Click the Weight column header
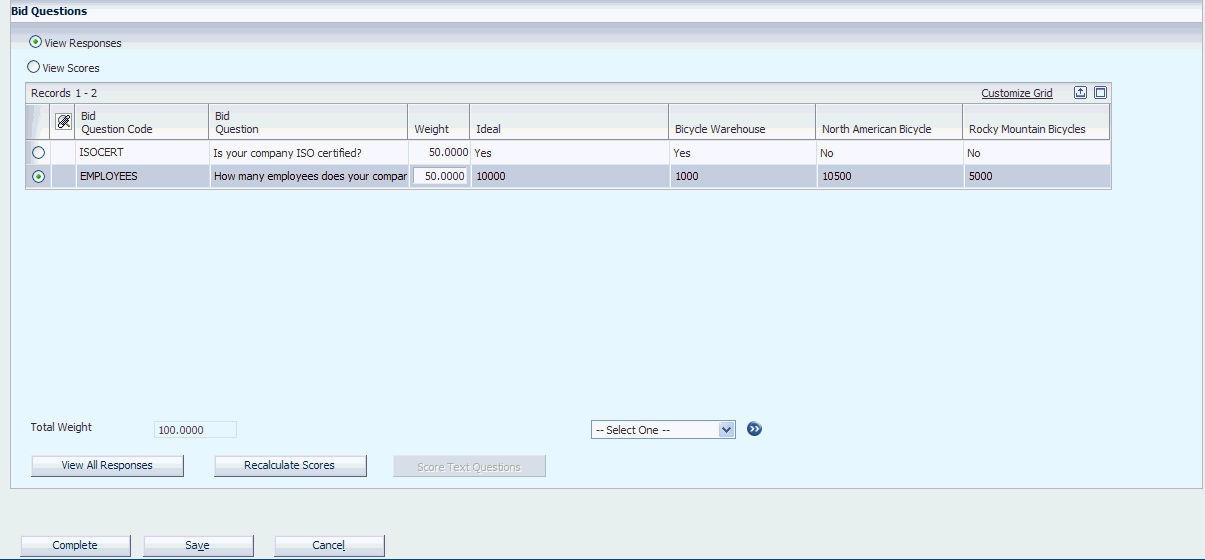Image resolution: width=1205 pixels, height=560 pixels. click(439, 122)
